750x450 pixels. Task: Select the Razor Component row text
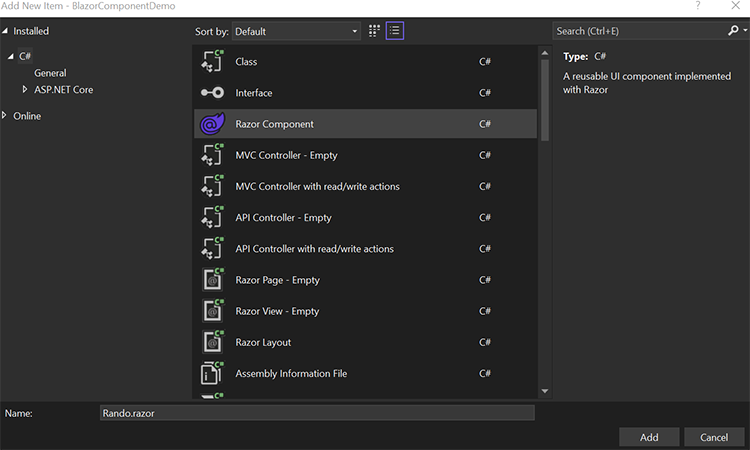pyautogui.click(x=275, y=124)
